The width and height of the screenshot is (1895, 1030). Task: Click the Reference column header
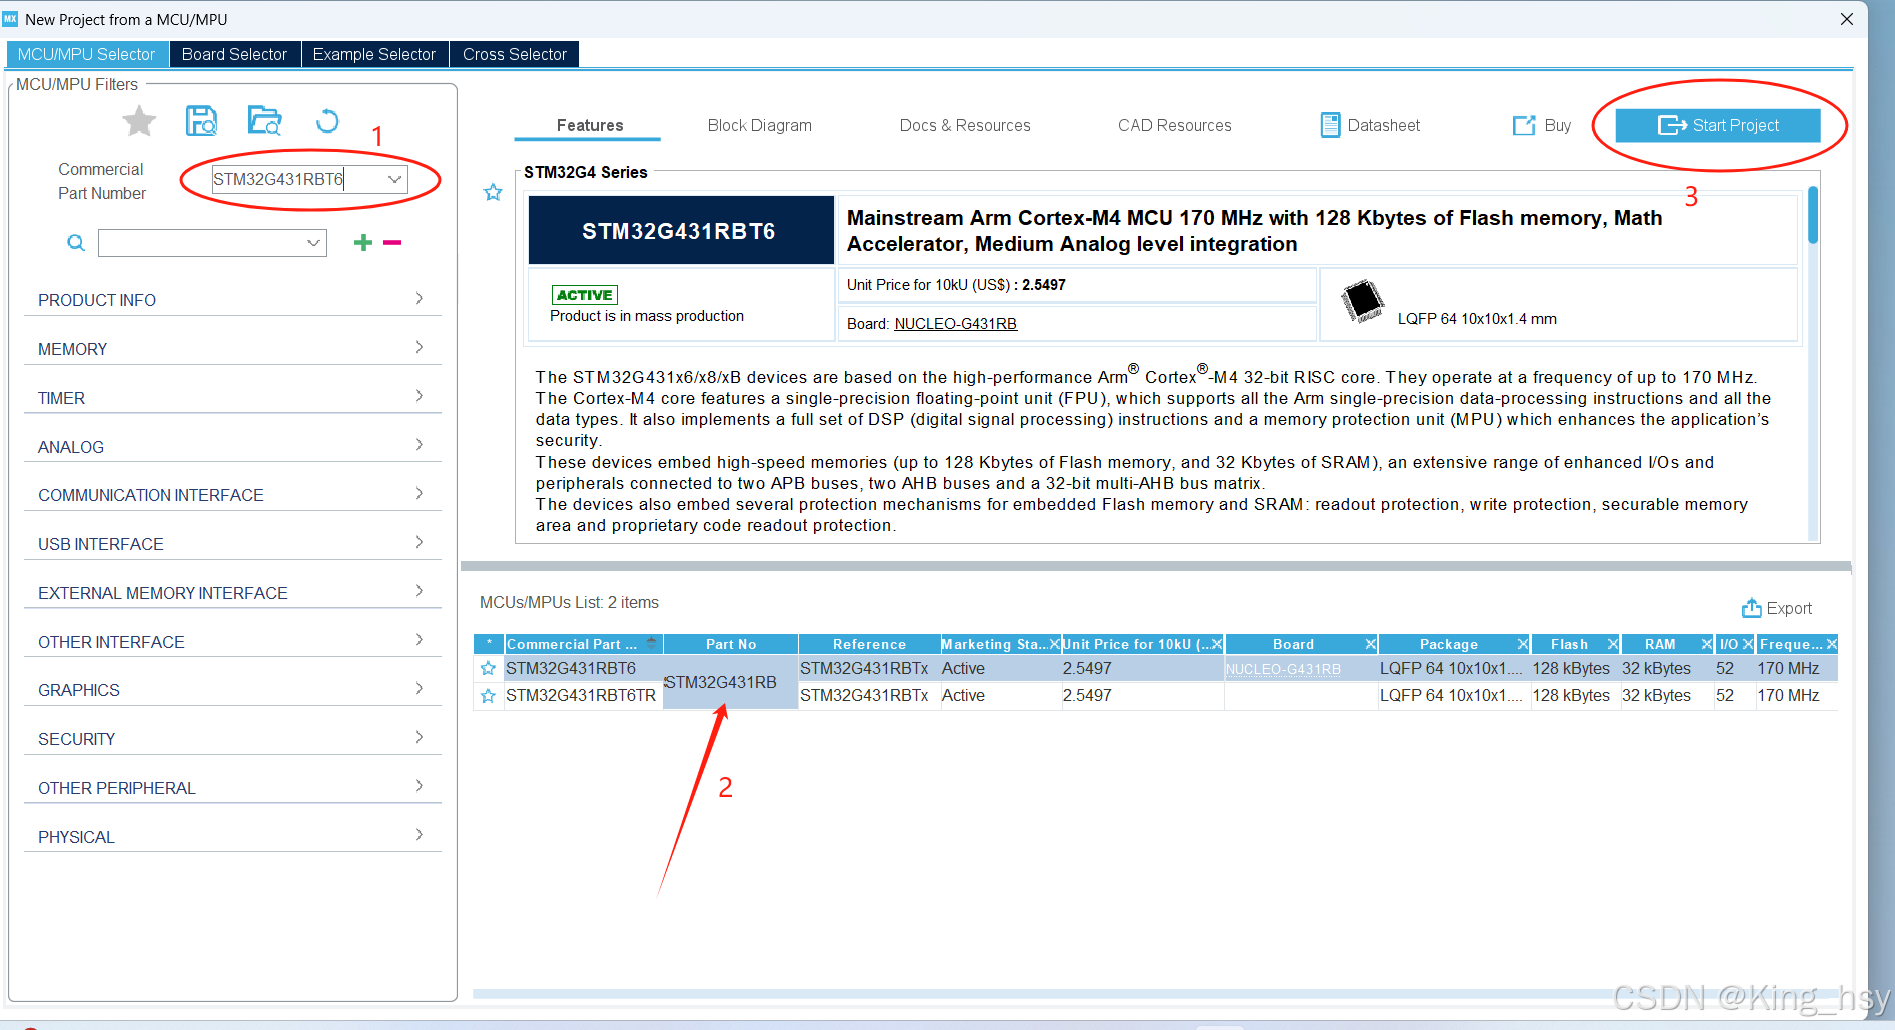pos(869,644)
